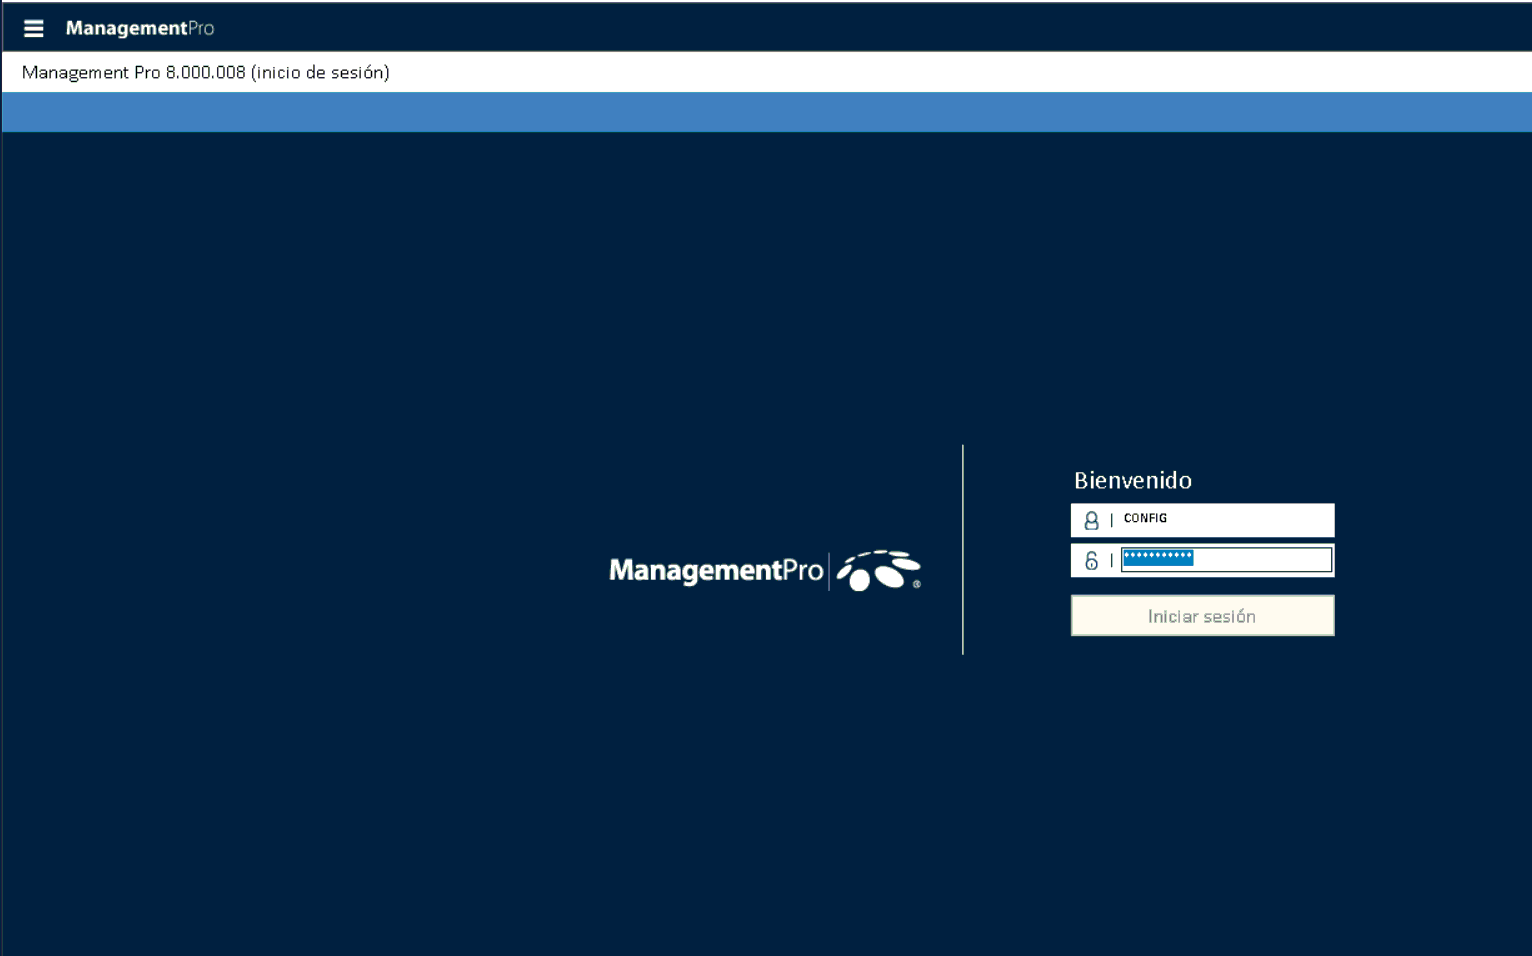
Task: Click the ManagementPro brand name in the header
Action: (x=140, y=28)
